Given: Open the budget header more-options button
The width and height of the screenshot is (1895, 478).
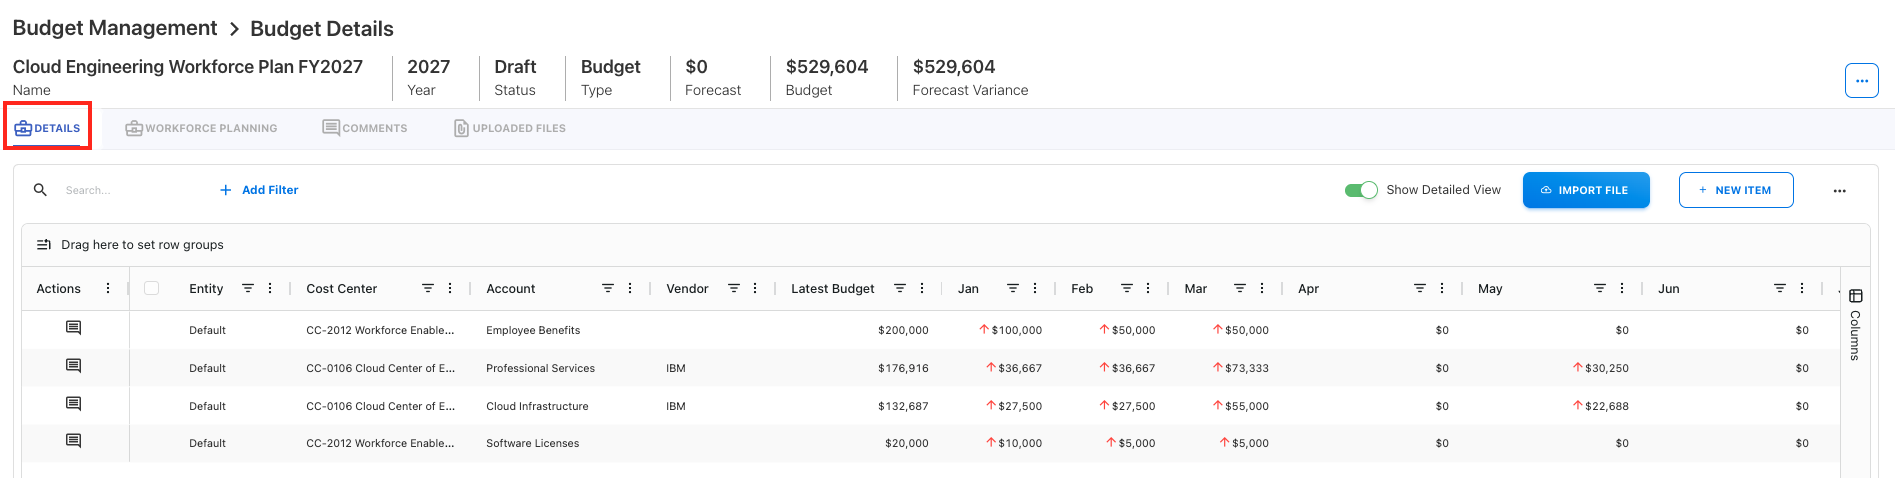Looking at the screenshot, I should (1861, 81).
